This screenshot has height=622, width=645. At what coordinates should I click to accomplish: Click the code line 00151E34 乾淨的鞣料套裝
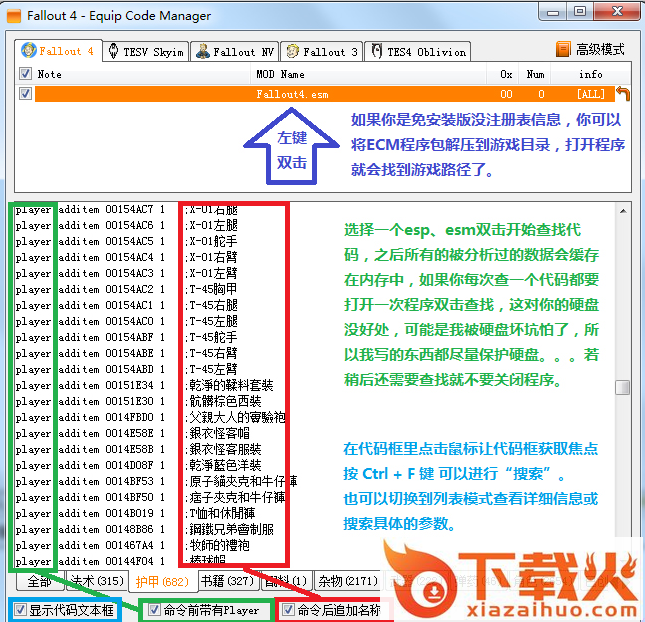coord(144,385)
